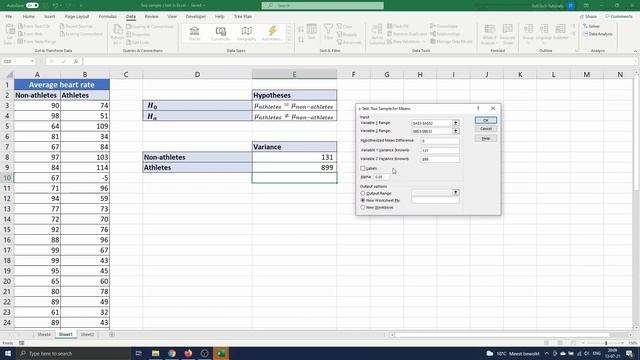Click the search box in title bar

(322, 5)
